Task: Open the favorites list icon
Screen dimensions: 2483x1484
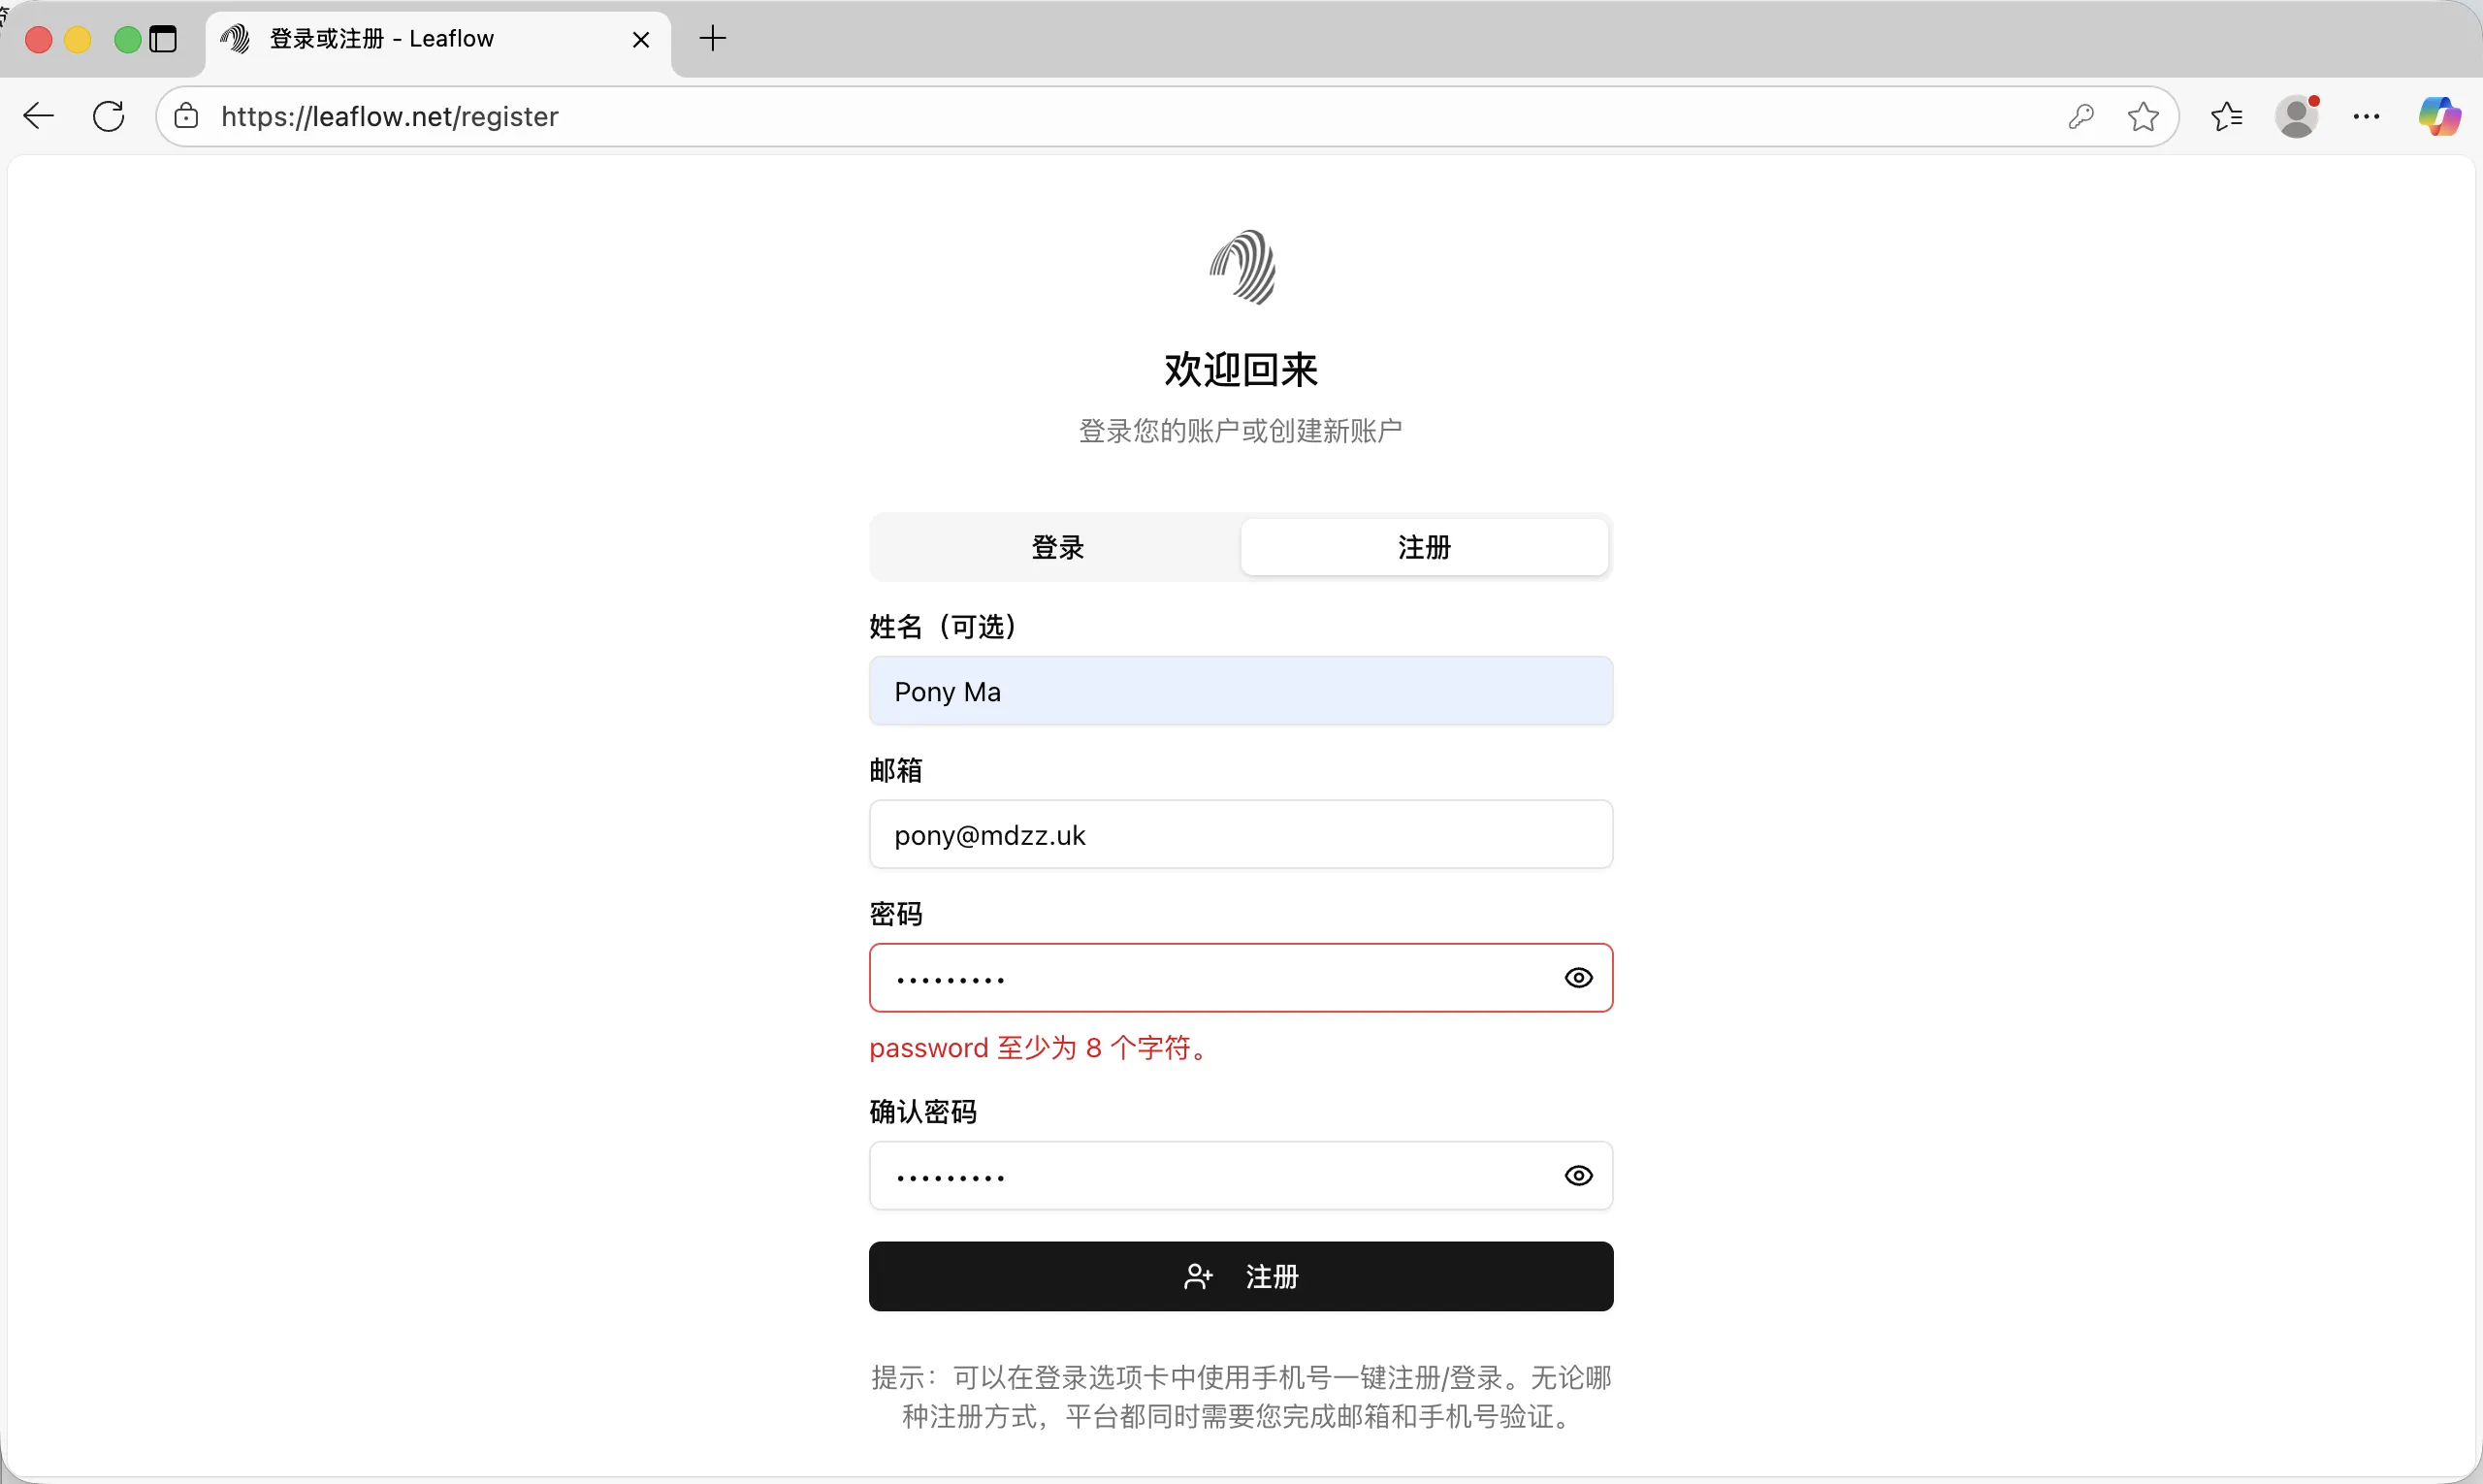Action: point(2226,116)
